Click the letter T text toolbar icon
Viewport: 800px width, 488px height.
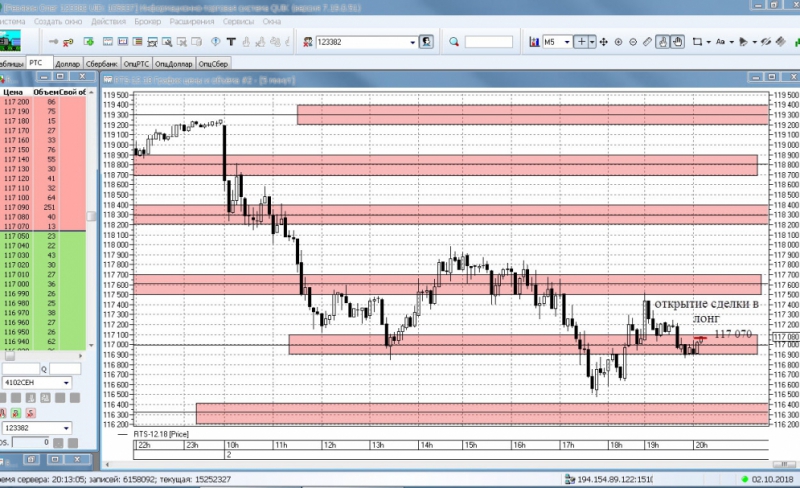tap(231, 42)
